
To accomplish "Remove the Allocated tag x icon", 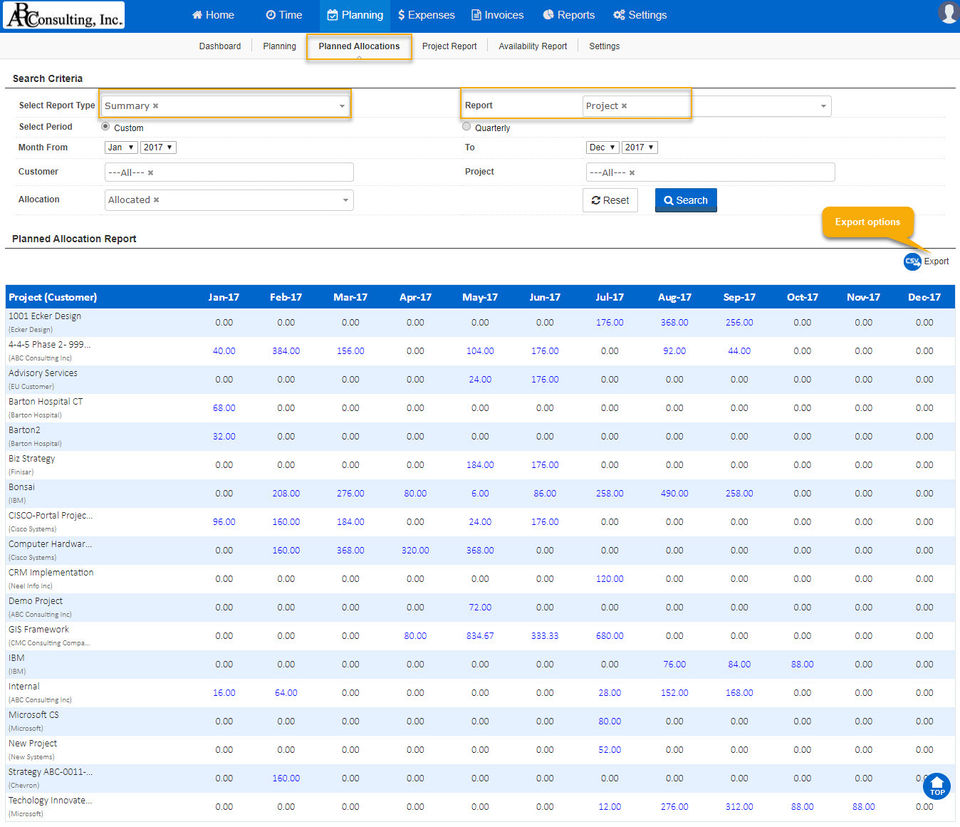I will (156, 200).
